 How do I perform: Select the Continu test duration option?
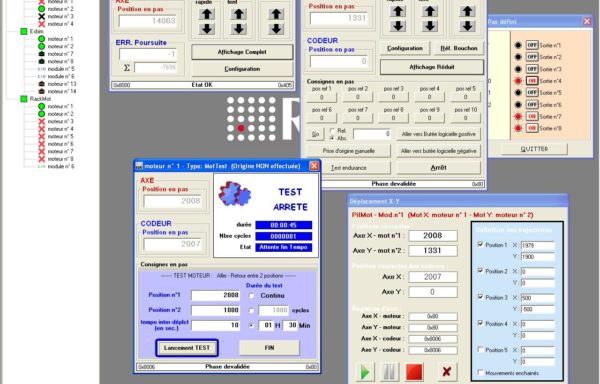pyautogui.click(x=251, y=296)
